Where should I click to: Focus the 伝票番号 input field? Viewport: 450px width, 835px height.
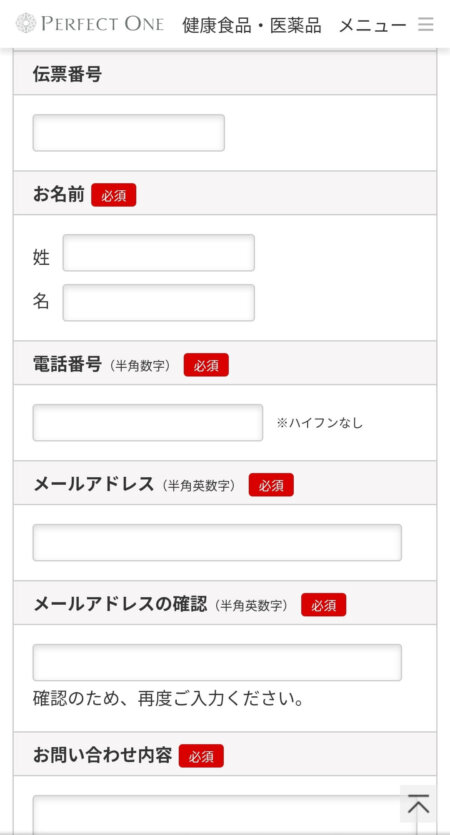click(x=128, y=133)
